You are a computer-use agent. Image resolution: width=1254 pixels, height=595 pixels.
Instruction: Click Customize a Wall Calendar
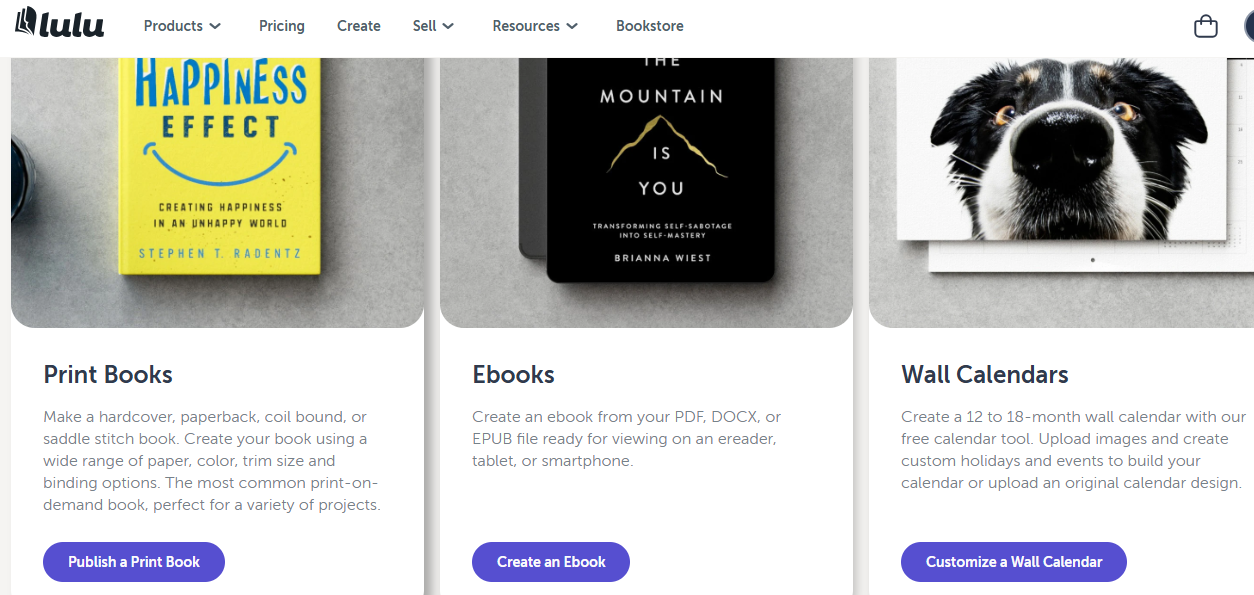[1013, 561]
